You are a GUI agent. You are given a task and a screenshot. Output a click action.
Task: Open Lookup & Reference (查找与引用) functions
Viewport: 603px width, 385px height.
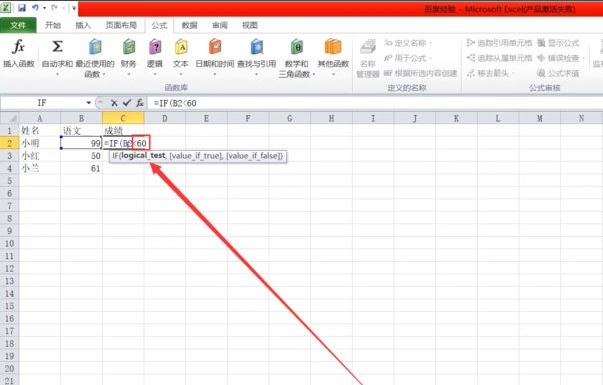[257, 47]
